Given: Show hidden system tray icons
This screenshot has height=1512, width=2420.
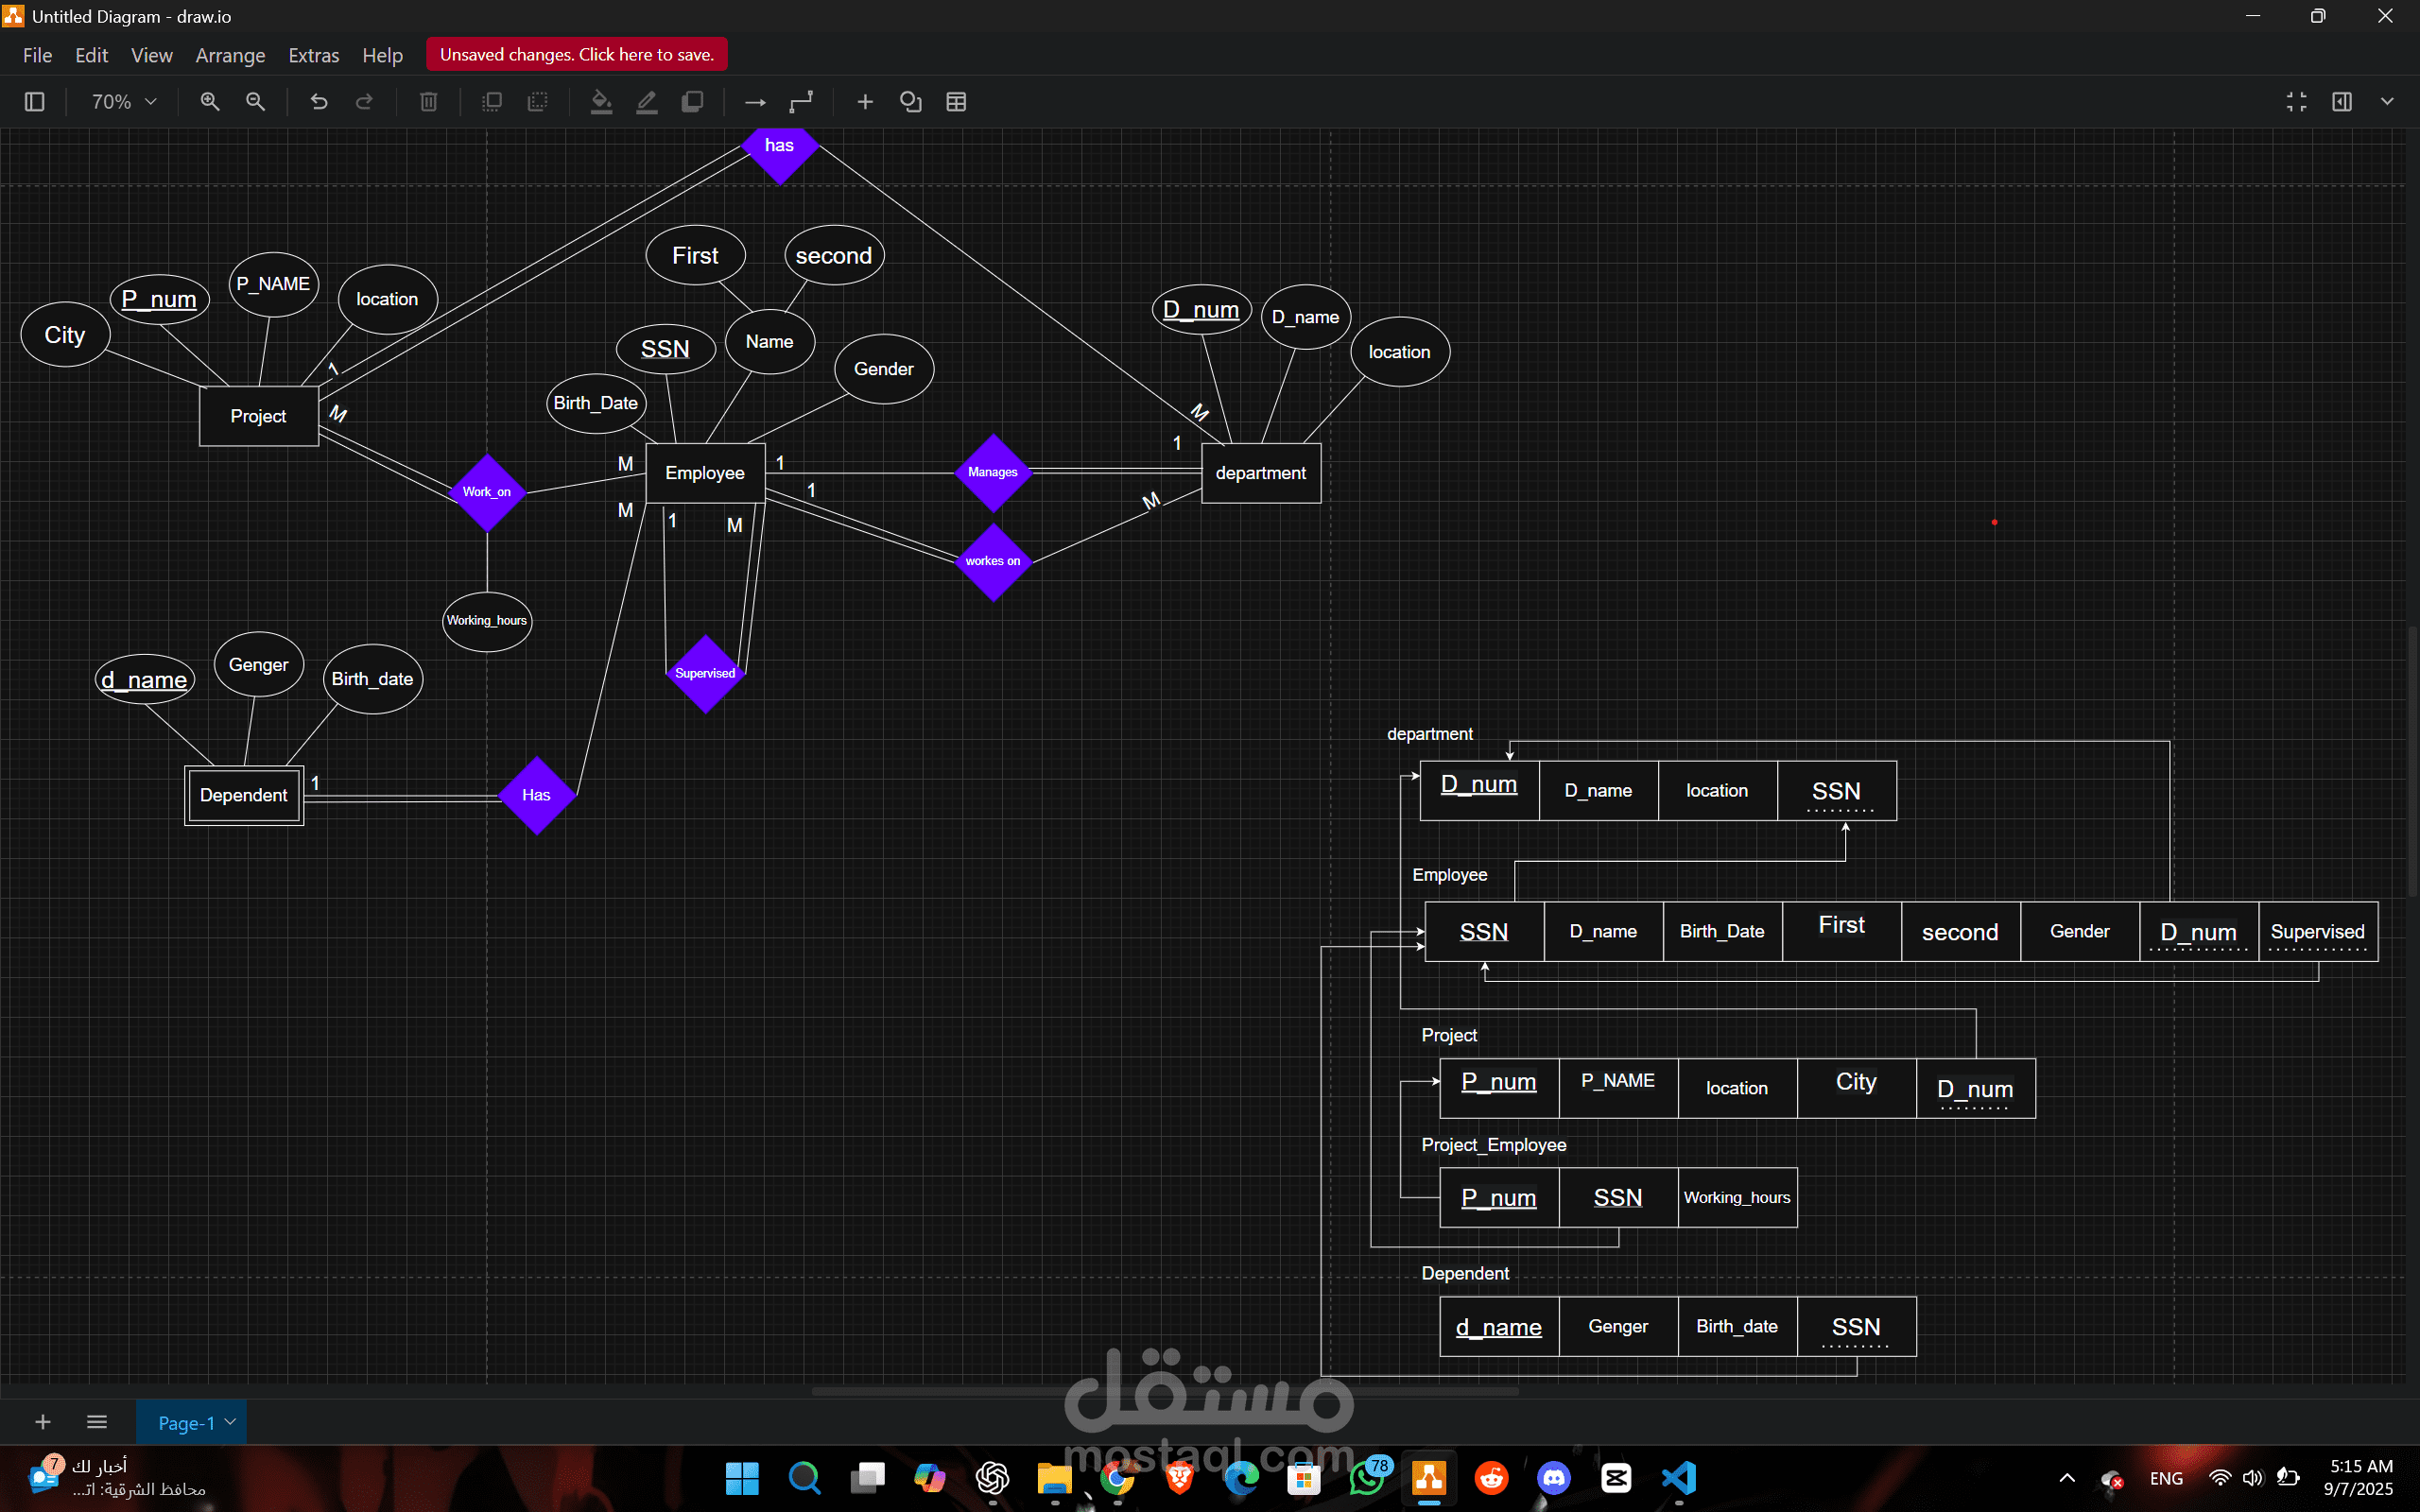Looking at the screenshot, I should [2067, 1478].
